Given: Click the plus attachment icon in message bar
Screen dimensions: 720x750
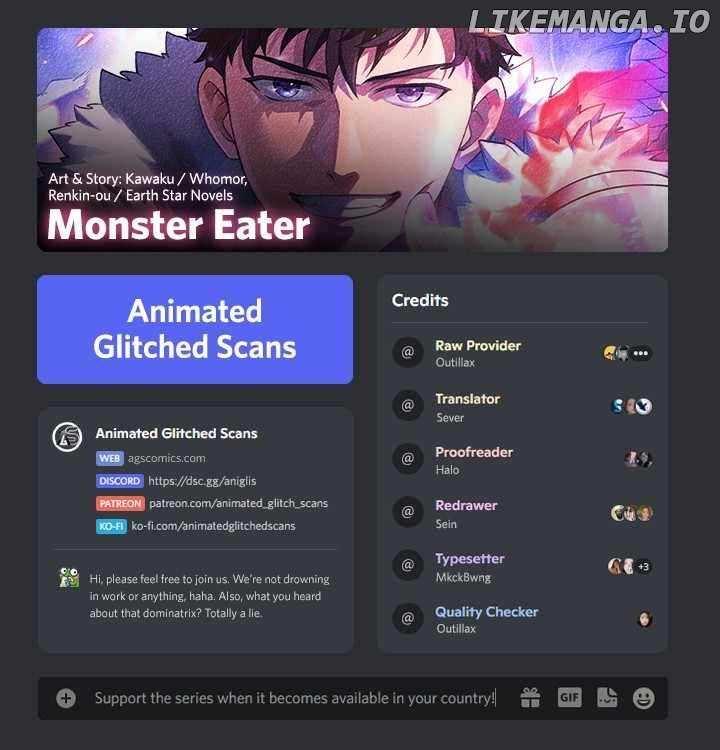Looking at the screenshot, I should coord(66,698).
